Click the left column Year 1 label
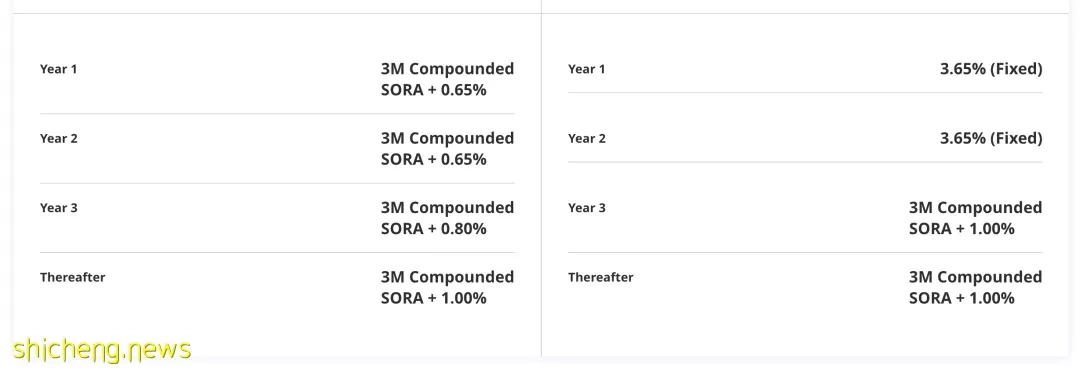The width and height of the screenshot is (1080, 369). click(59, 69)
